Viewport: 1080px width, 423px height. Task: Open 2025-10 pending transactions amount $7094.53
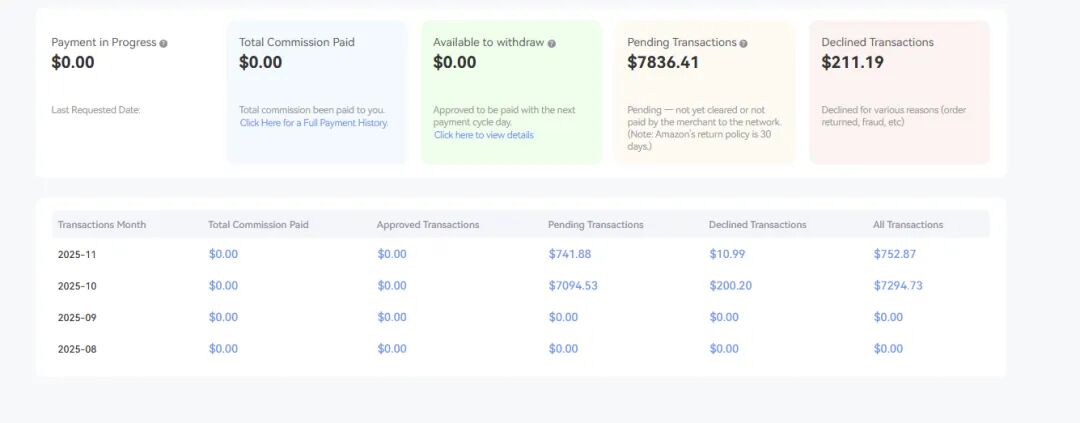(573, 286)
